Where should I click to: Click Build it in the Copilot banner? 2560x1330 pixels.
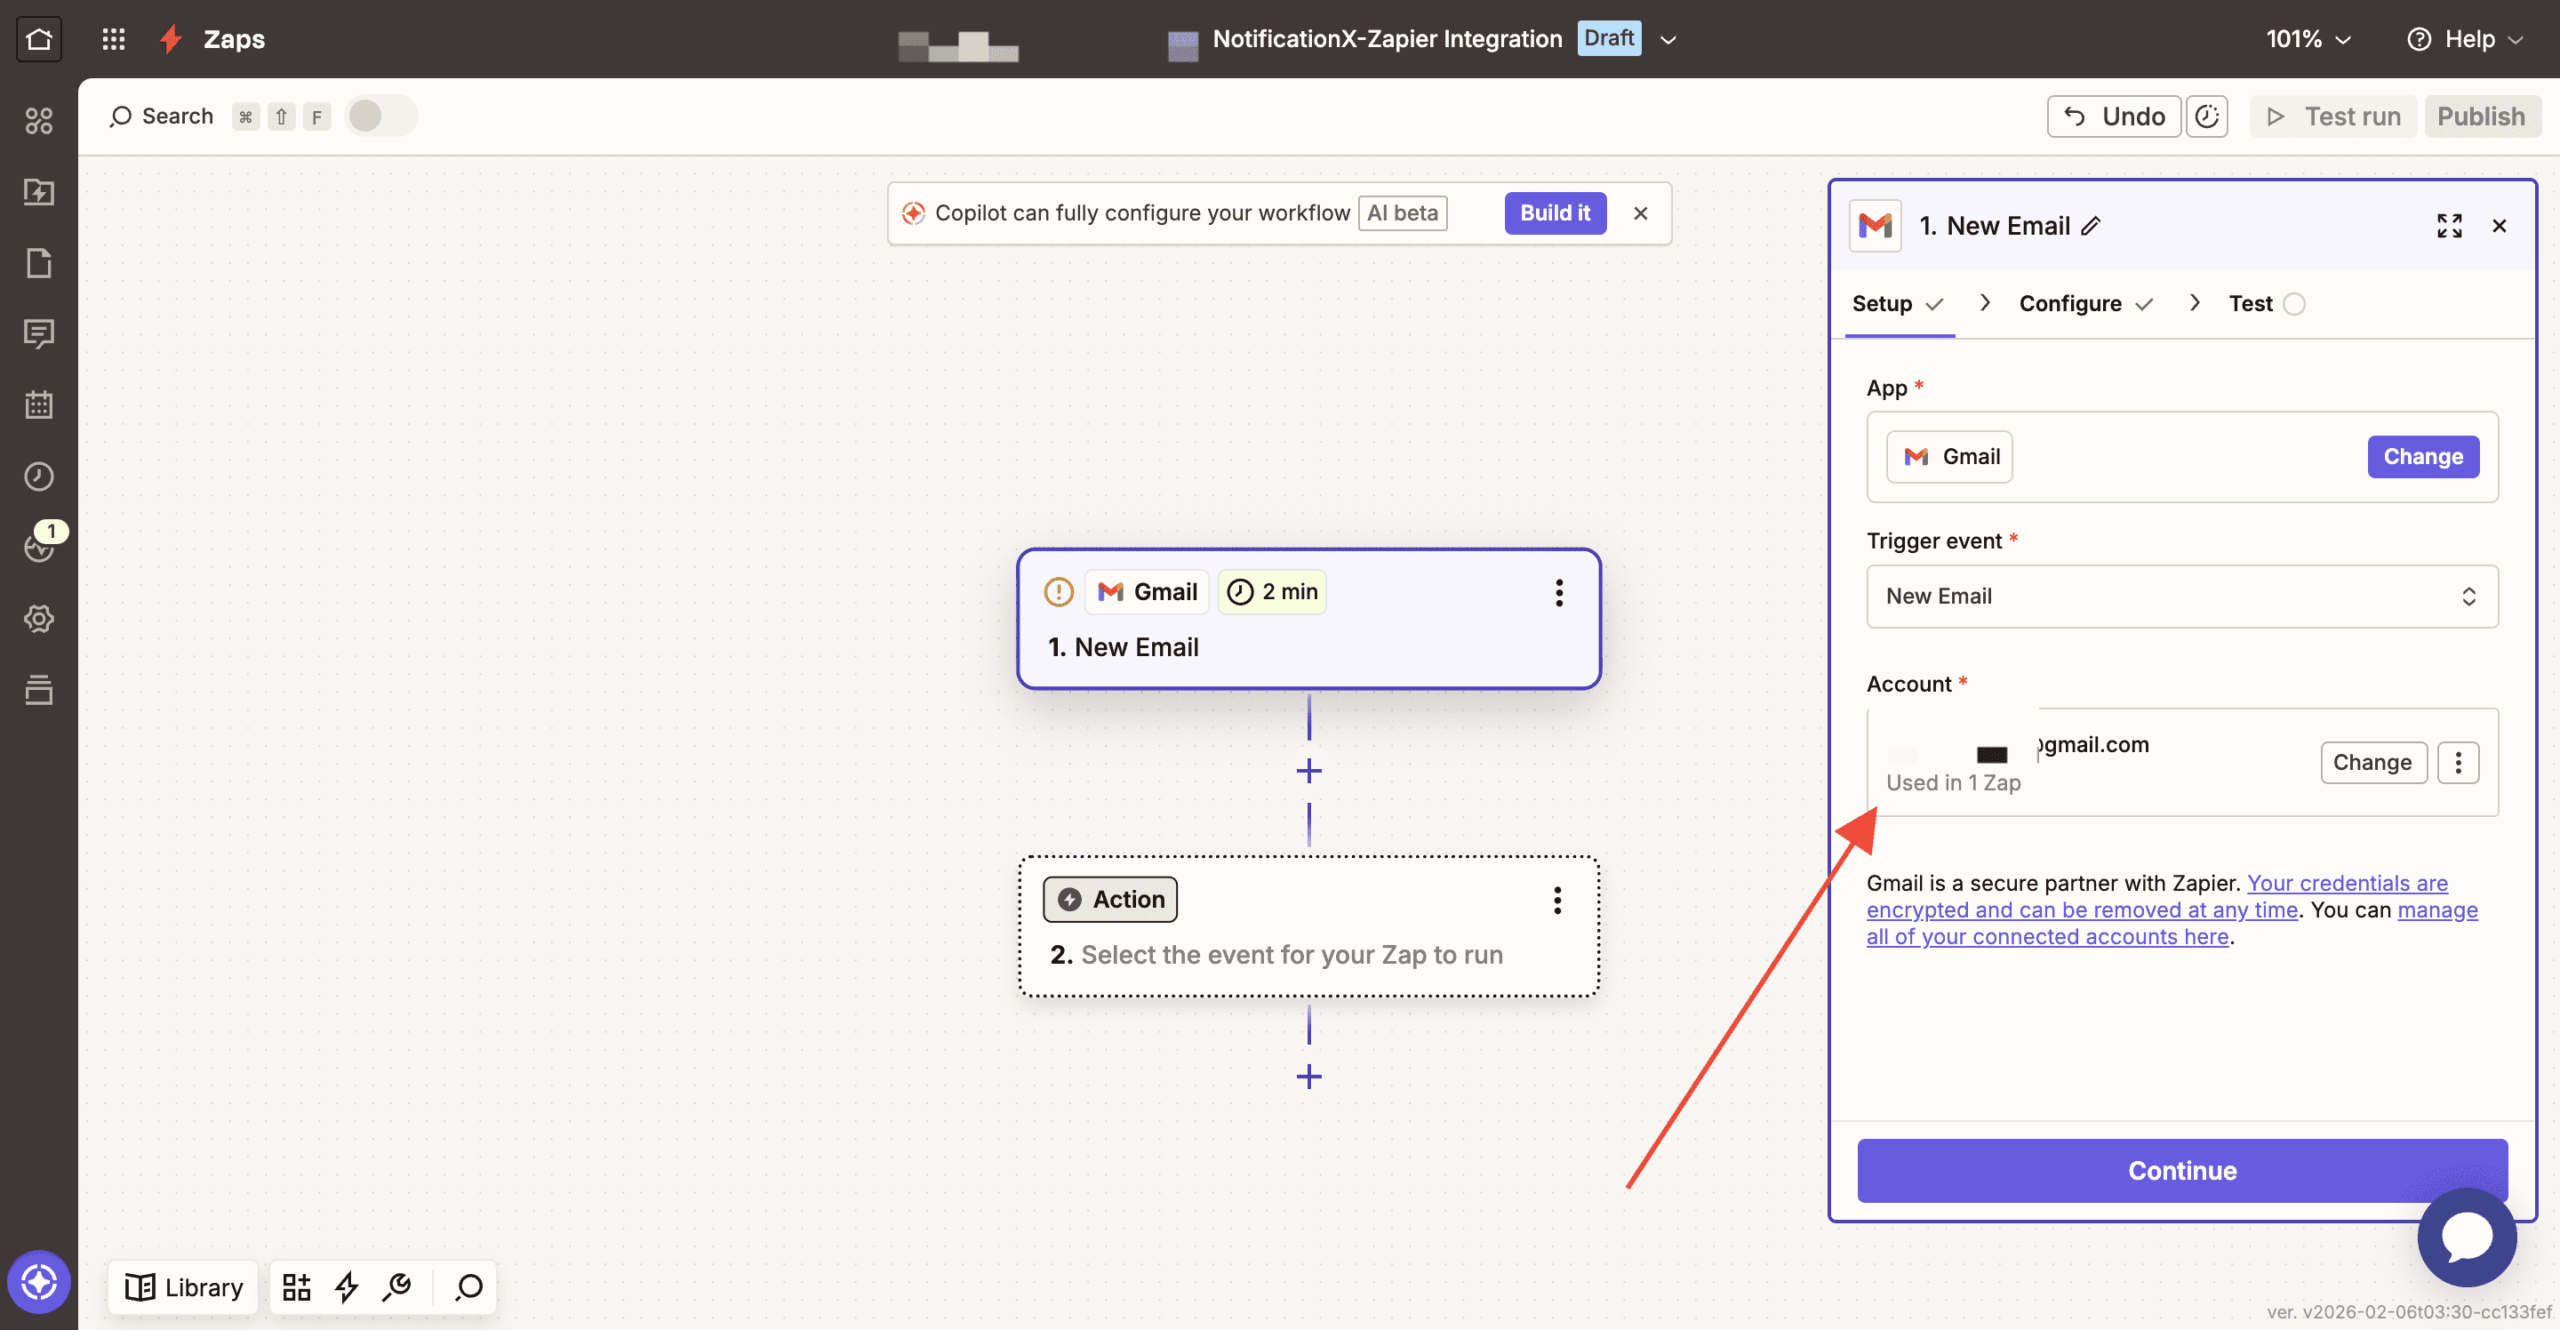pos(1554,212)
